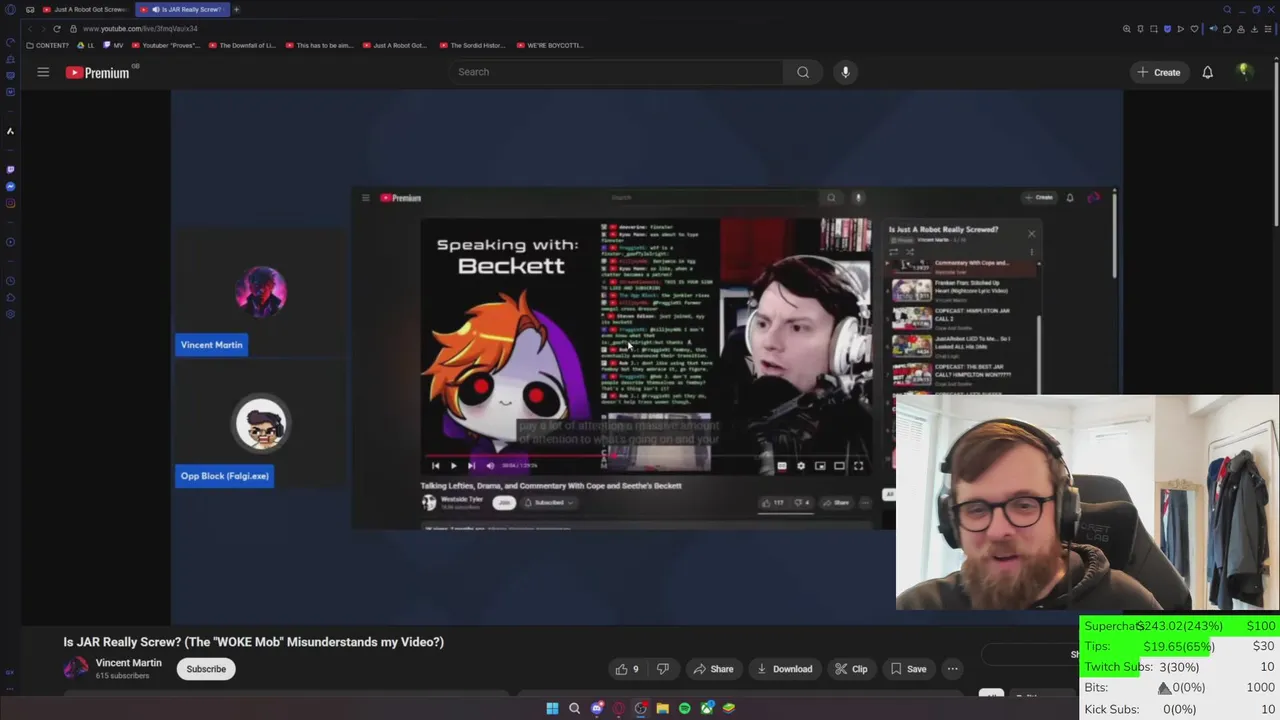This screenshot has height=720, width=1280.
Task: Click the magnifier search button
Action: tap(803, 72)
